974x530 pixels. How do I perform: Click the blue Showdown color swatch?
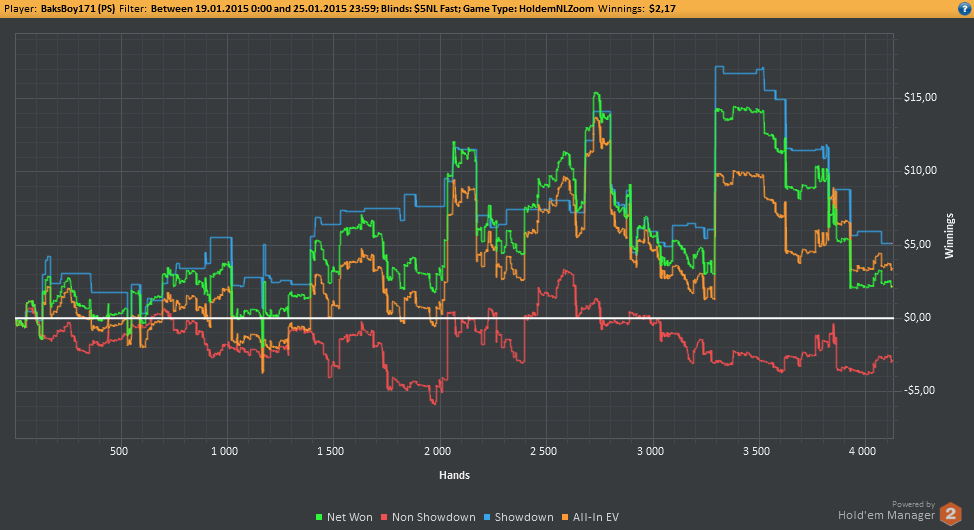pos(487,517)
